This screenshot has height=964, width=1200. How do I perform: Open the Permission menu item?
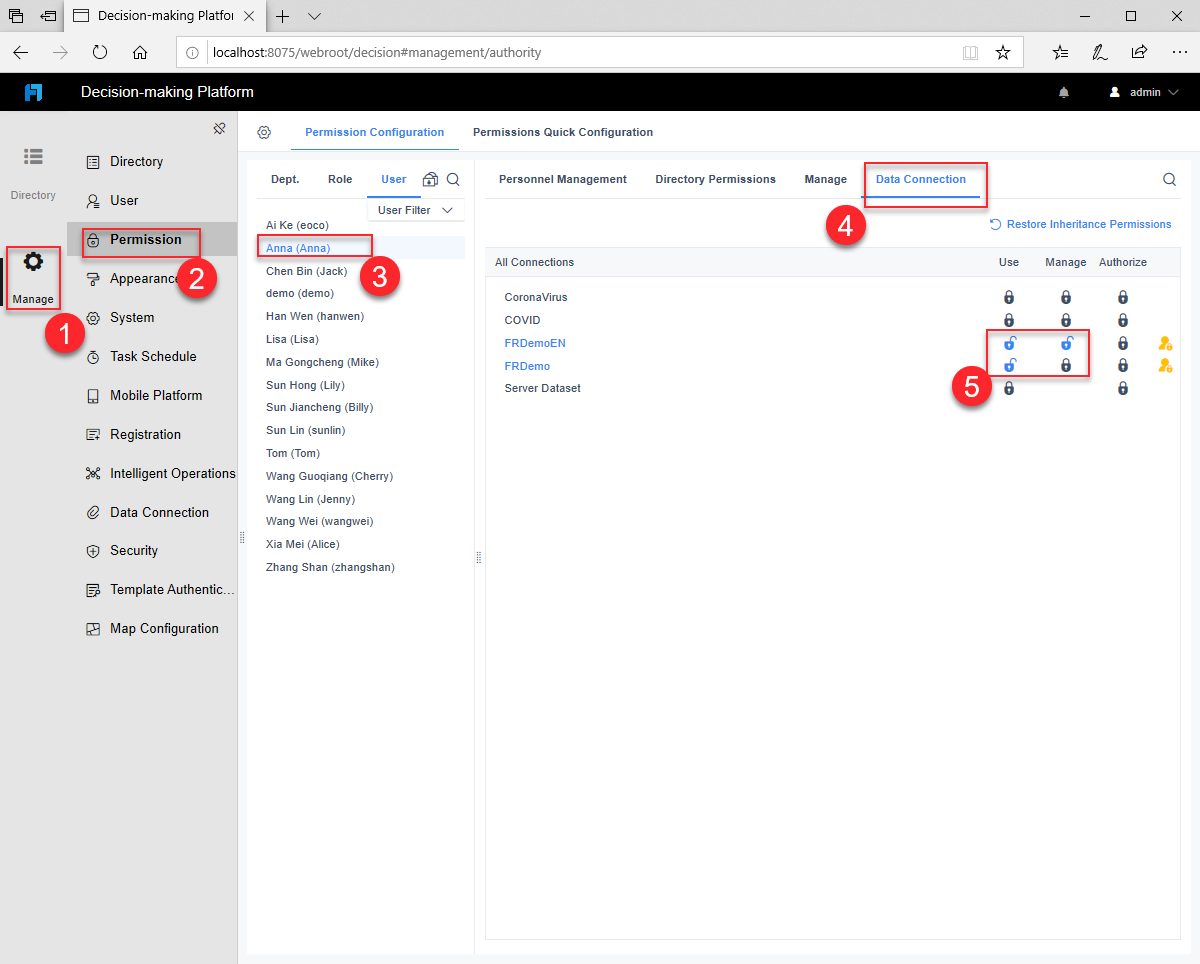[152, 239]
